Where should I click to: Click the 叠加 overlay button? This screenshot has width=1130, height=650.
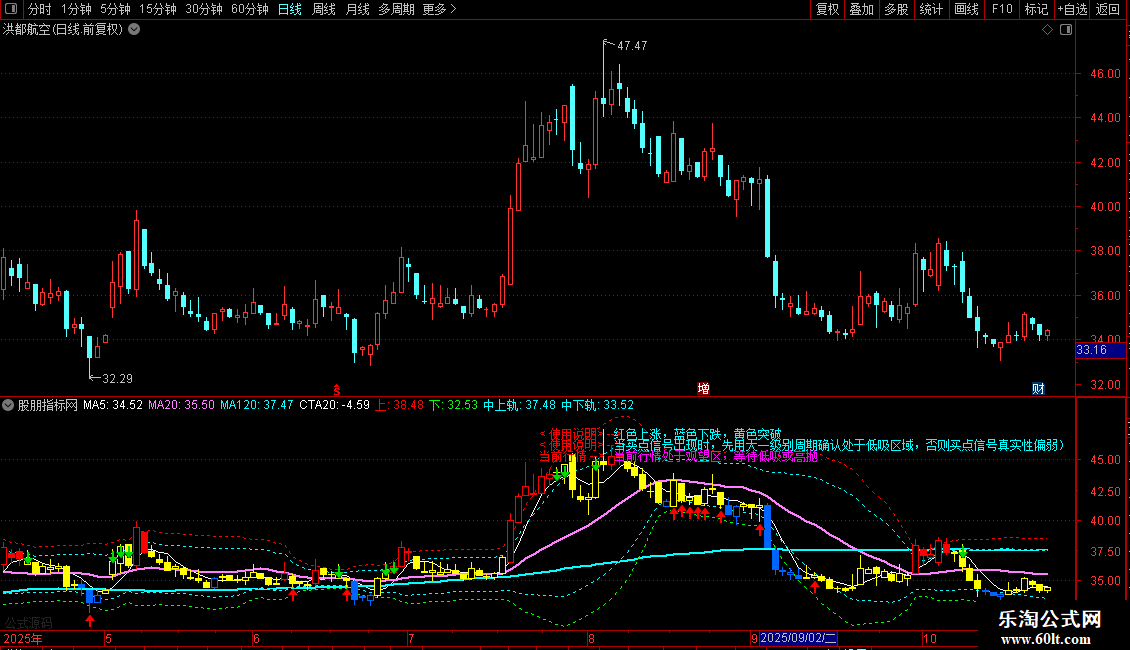[861, 9]
